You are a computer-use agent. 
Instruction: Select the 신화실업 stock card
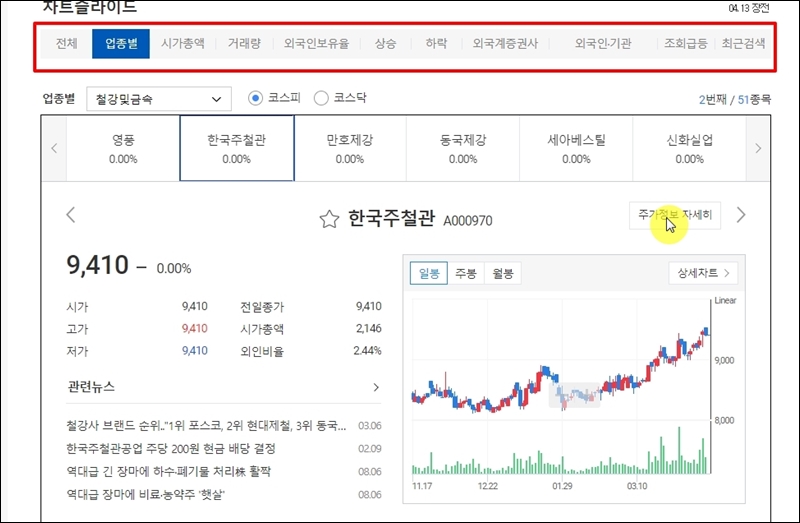690,148
